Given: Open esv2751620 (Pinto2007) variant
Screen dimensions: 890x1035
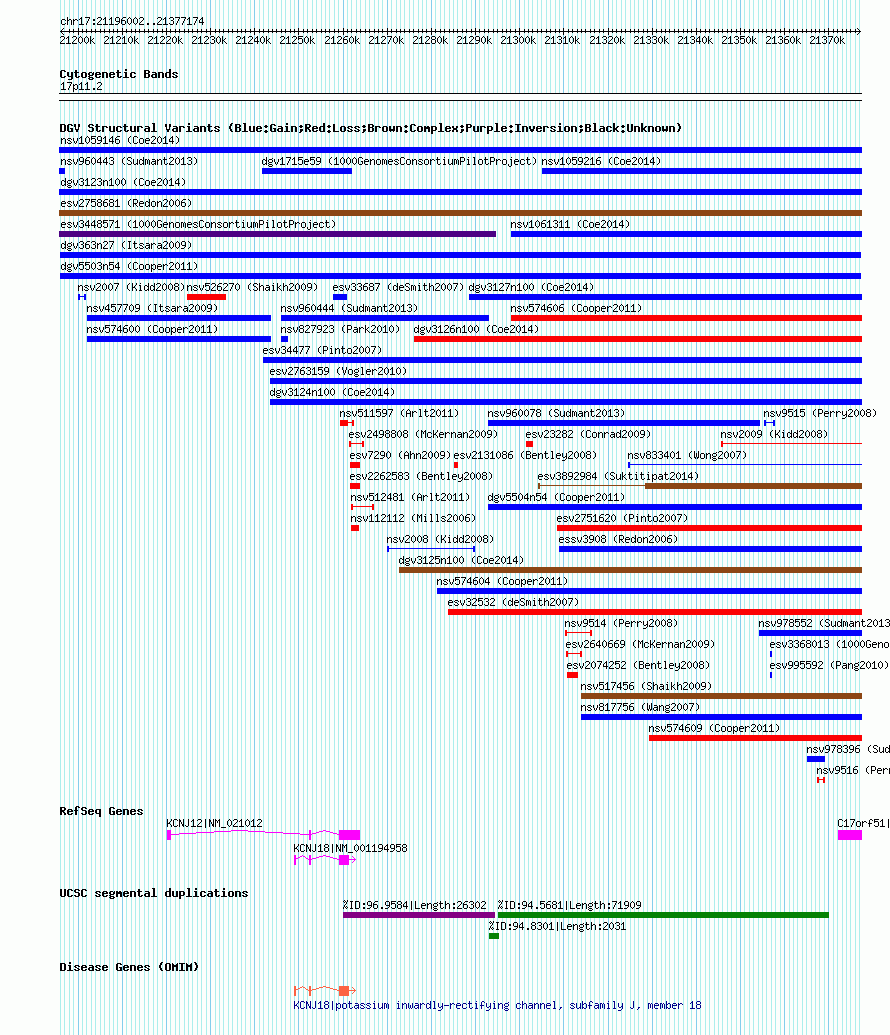Looking at the screenshot, I should 622,519.
